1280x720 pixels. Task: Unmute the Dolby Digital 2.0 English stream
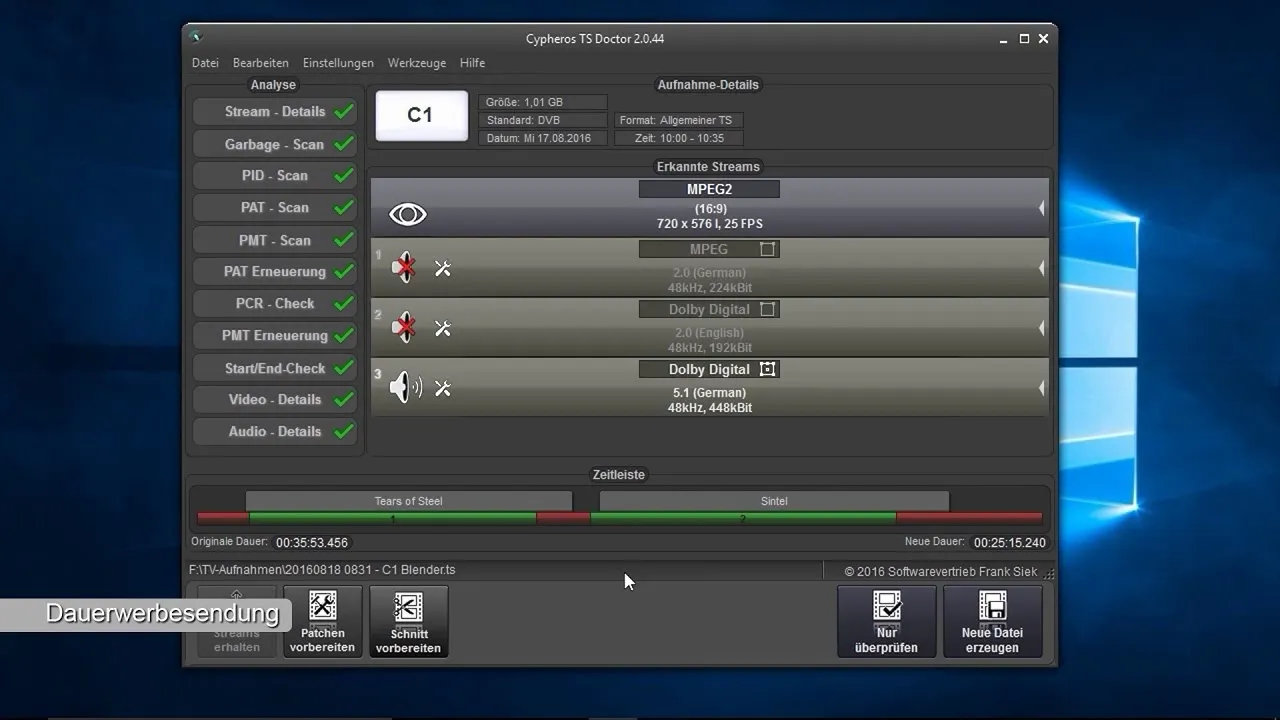[404, 327]
